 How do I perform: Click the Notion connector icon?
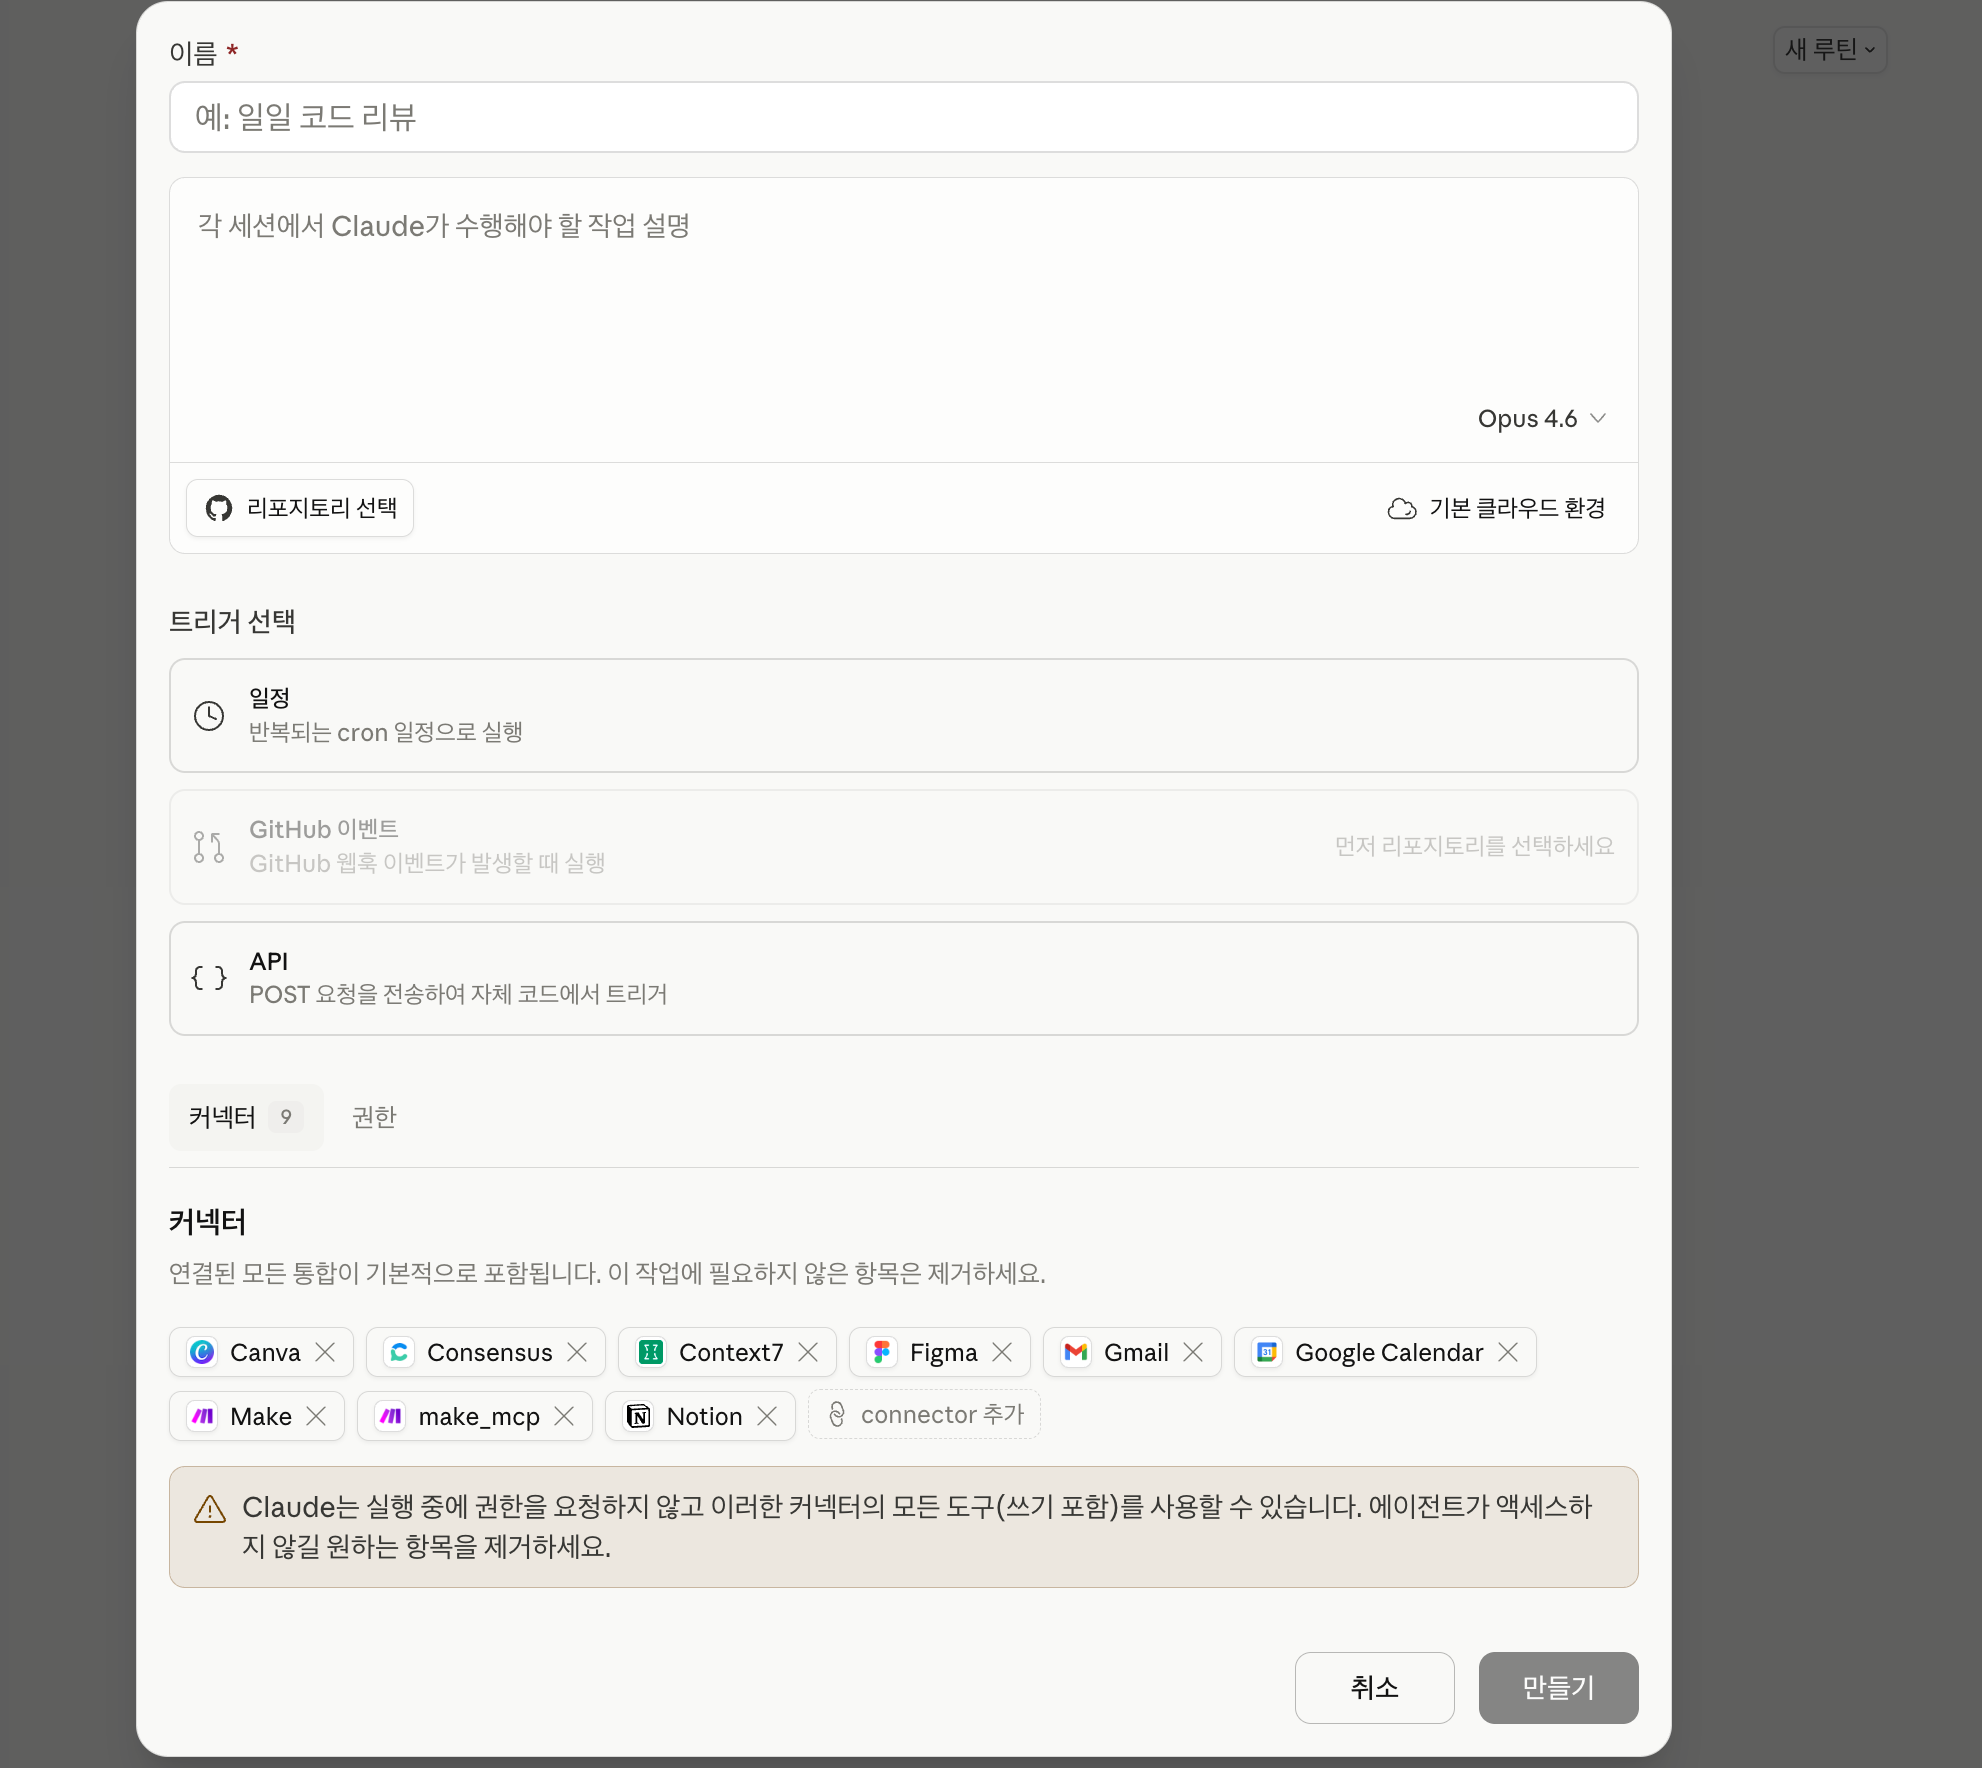[x=638, y=1416]
